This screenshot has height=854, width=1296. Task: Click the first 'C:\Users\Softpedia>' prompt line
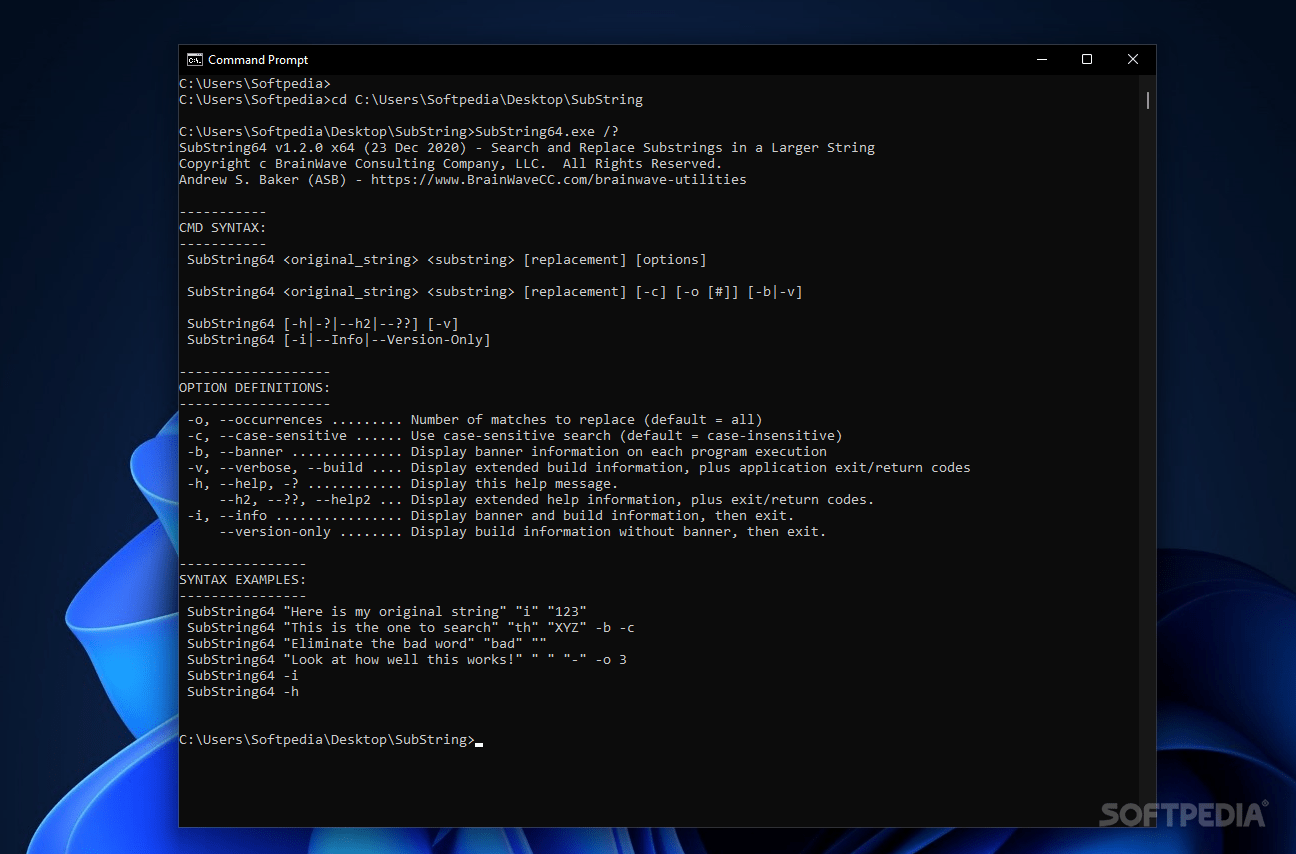(255, 84)
